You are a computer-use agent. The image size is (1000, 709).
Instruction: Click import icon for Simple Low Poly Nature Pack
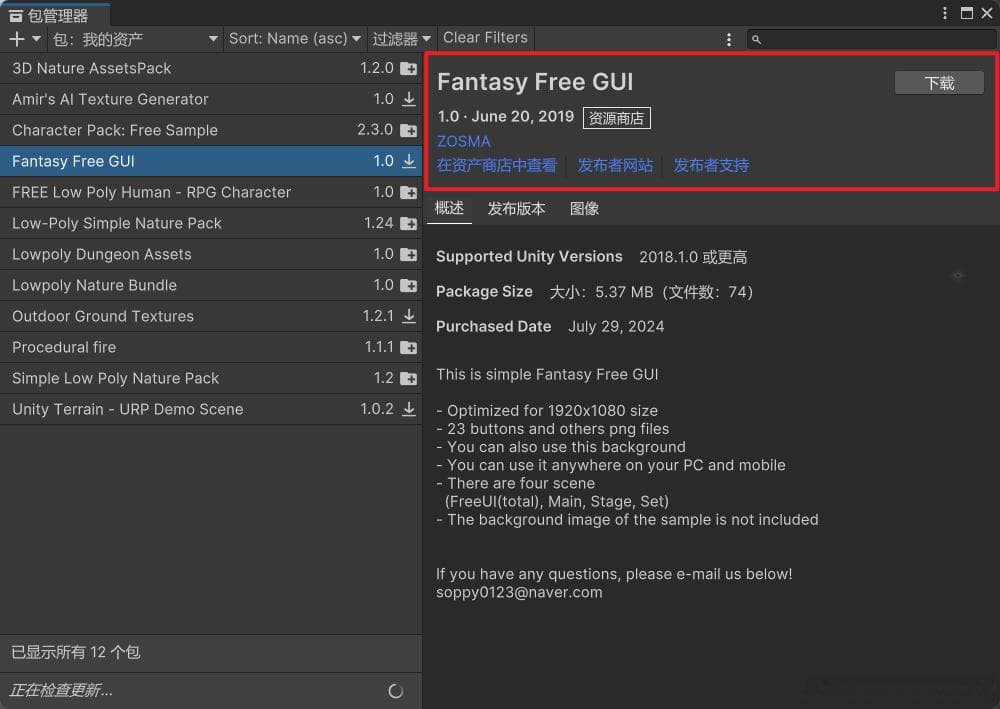408,379
